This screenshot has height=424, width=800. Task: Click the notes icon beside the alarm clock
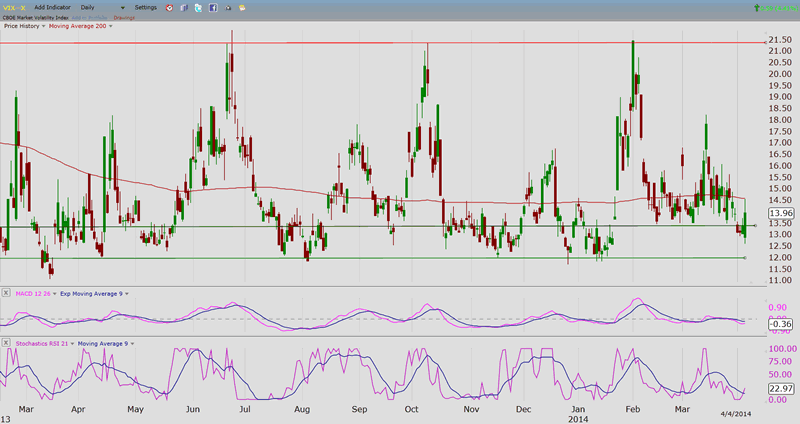pos(184,8)
